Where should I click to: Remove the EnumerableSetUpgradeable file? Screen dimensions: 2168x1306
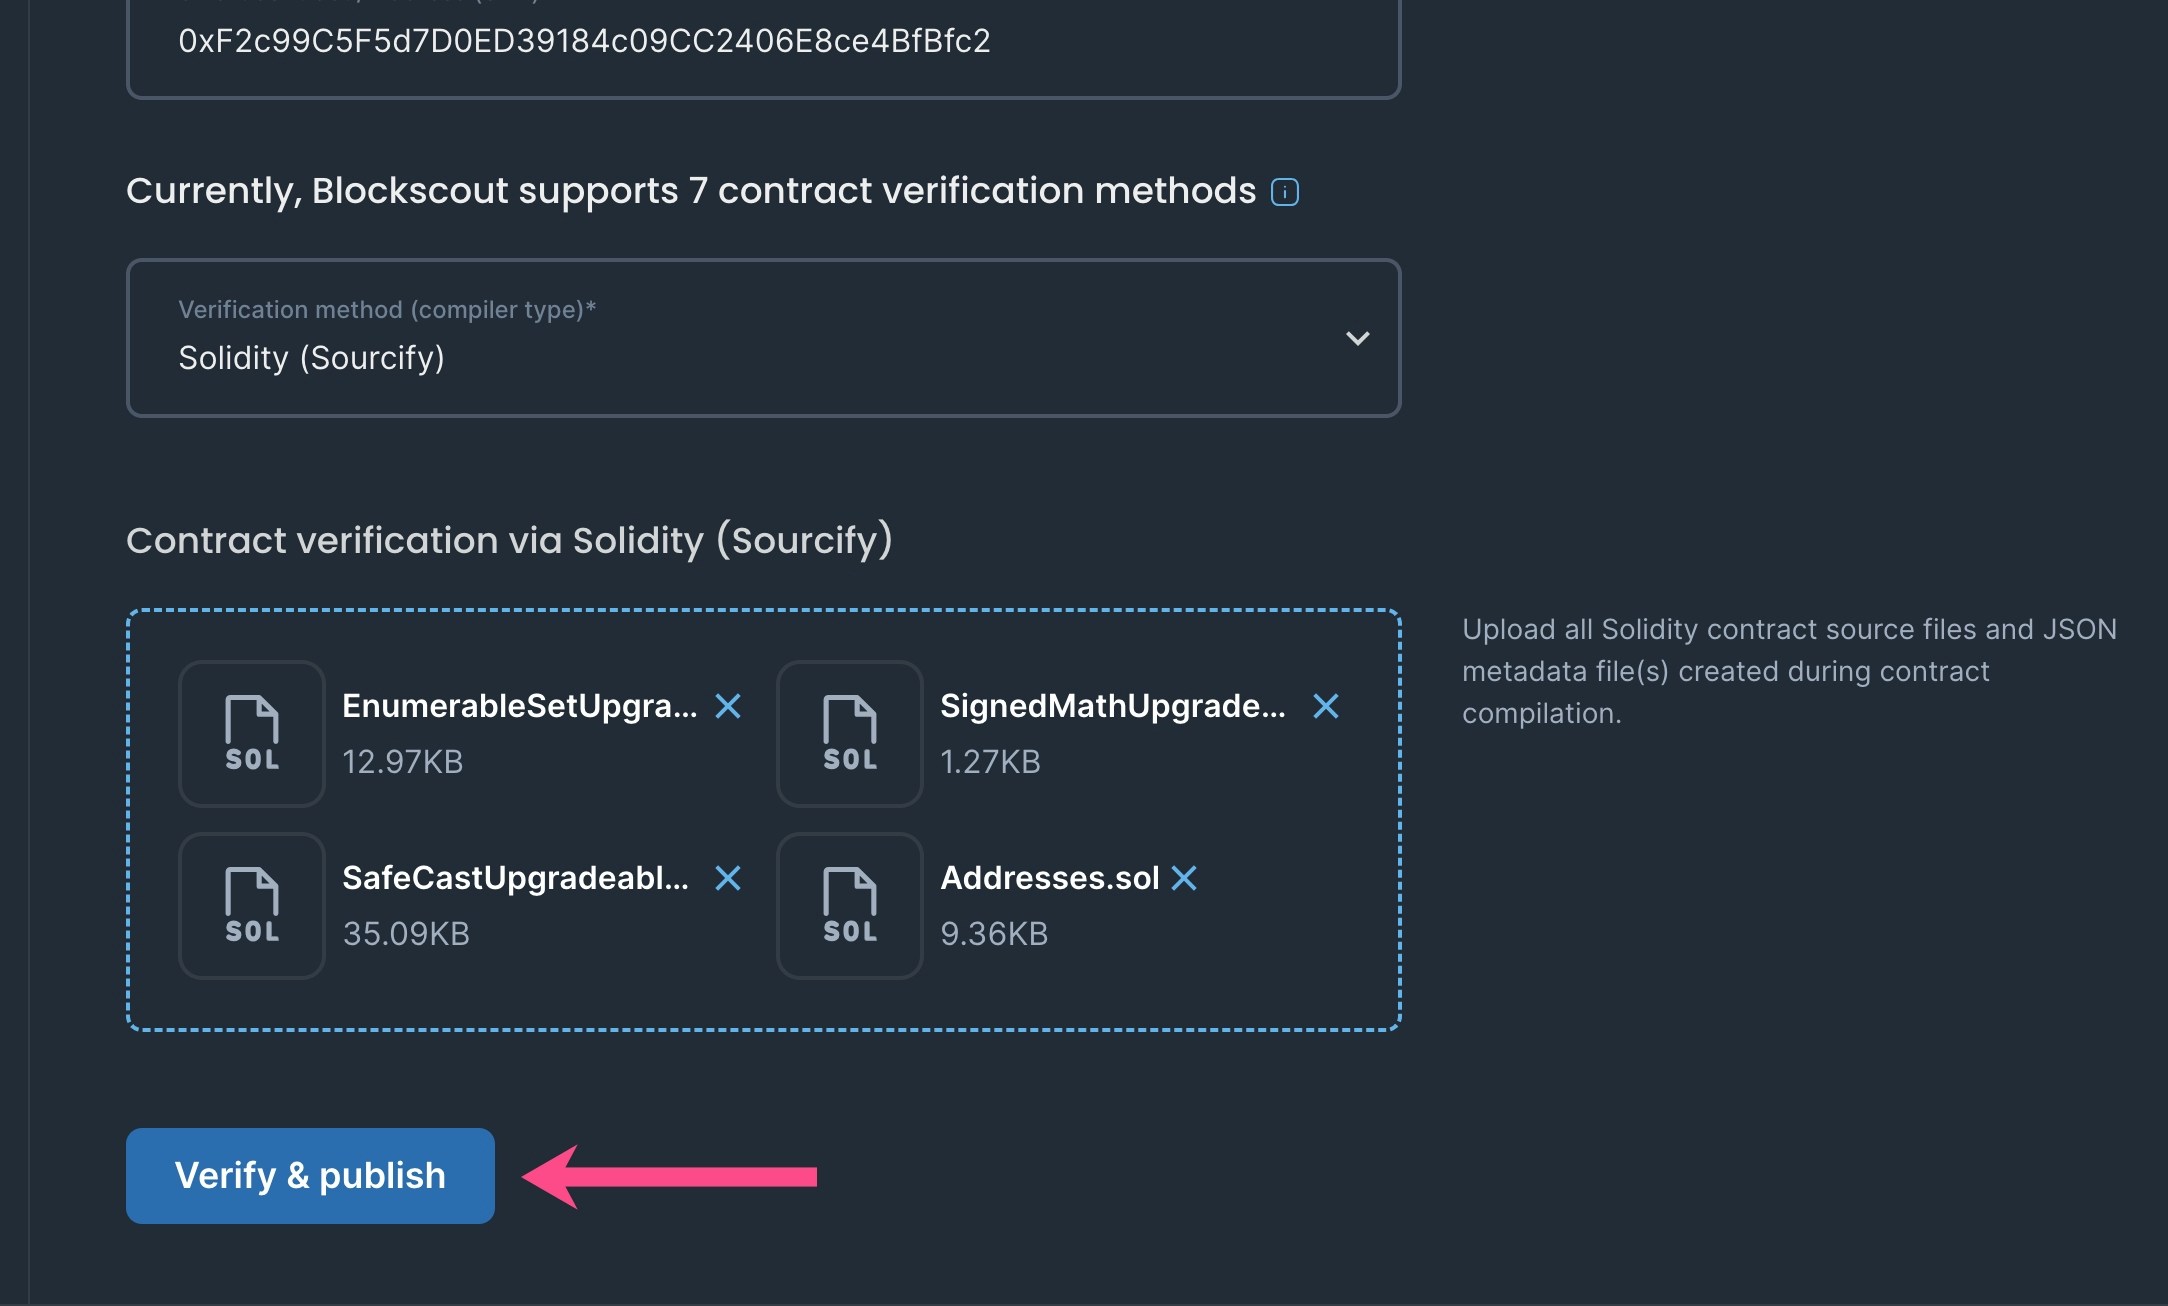coord(728,706)
